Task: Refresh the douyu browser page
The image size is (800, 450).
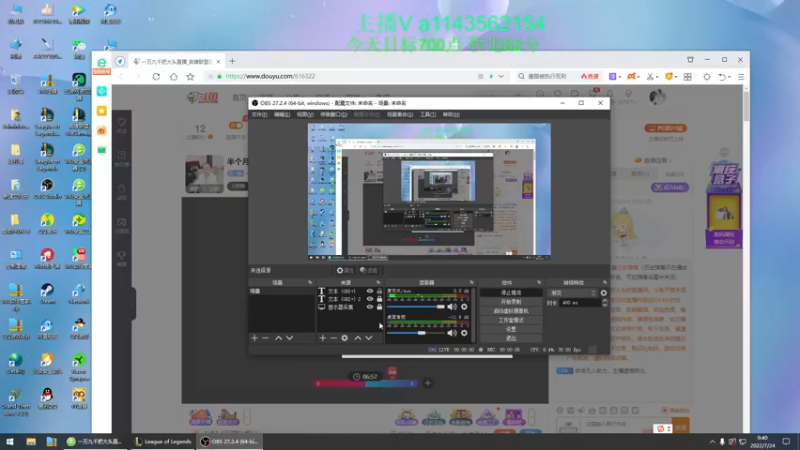Action: pyautogui.click(x=156, y=77)
